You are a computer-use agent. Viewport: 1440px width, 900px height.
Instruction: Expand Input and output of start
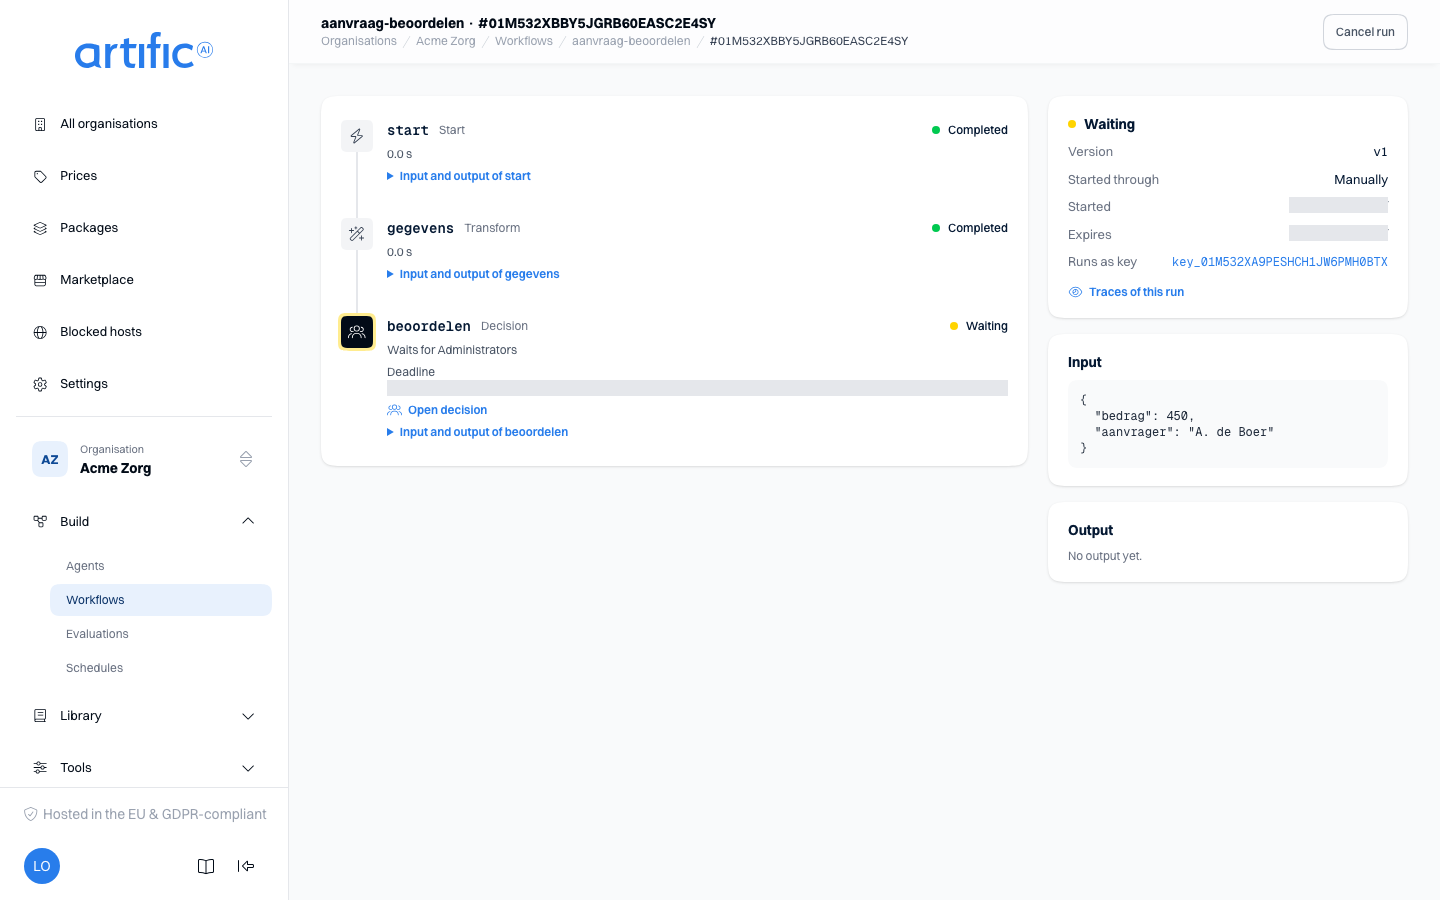click(459, 176)
